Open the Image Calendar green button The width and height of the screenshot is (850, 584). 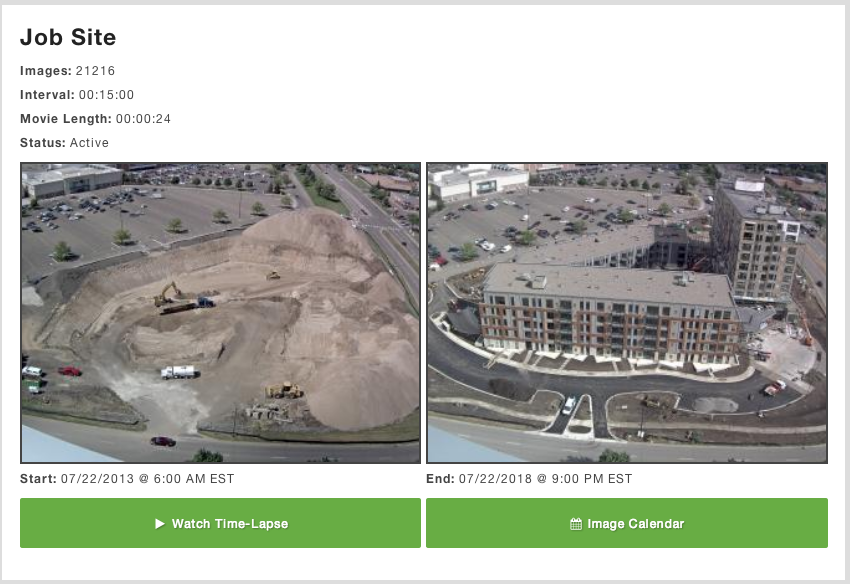pos(627,523)
